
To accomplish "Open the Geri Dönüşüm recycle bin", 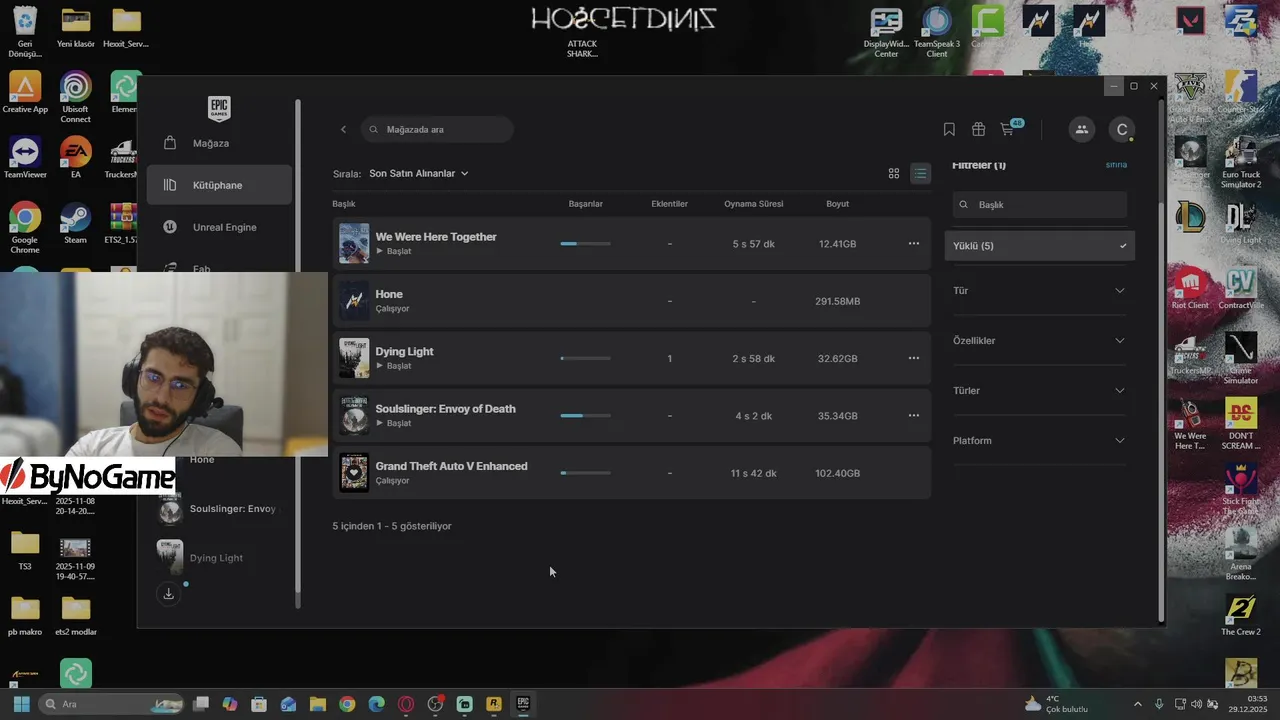I will (25, 33).
